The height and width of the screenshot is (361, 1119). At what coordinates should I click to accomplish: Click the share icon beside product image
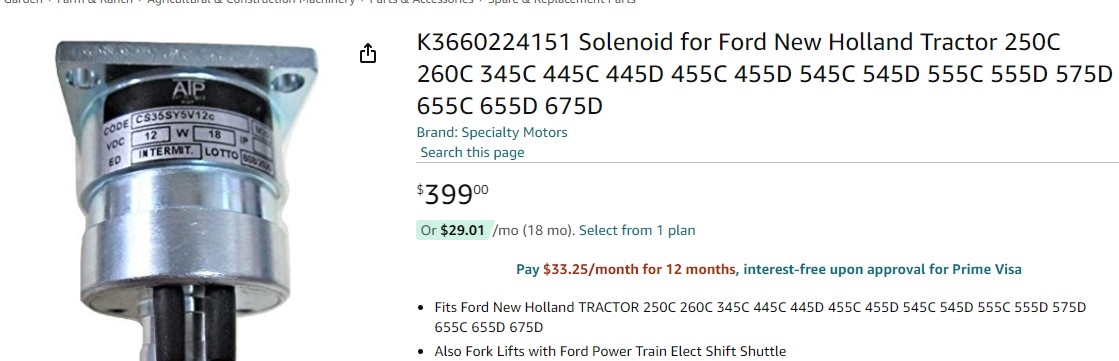point(368,53)
